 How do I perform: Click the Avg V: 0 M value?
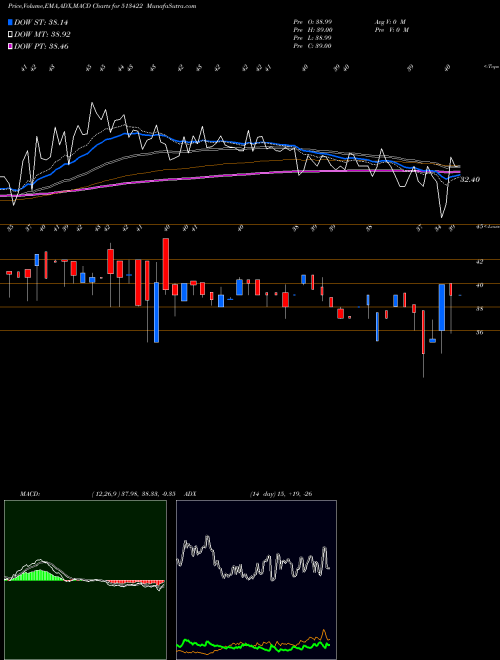pos(390,21)
